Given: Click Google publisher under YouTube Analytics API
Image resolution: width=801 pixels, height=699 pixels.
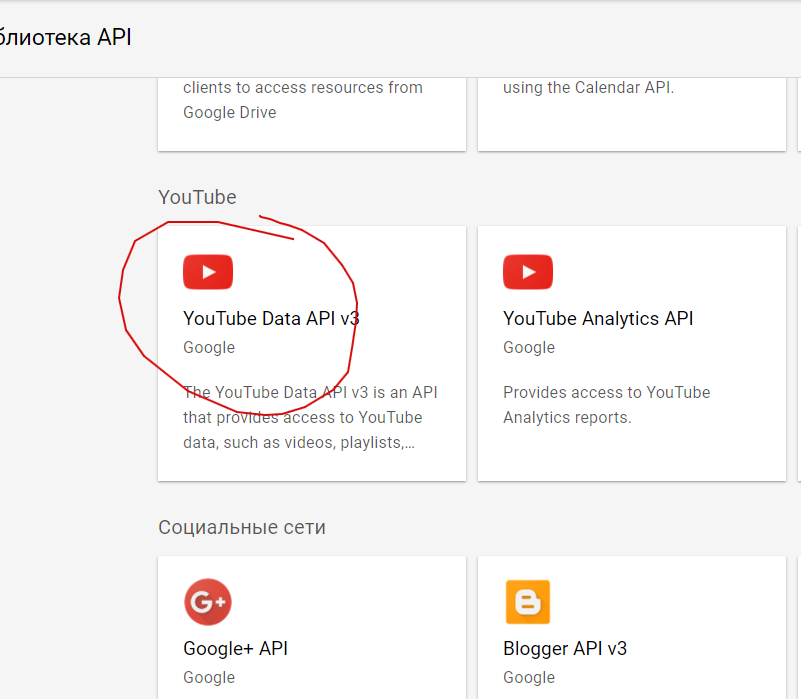Looking at the screenshot, I should click(x=529, y=348).
